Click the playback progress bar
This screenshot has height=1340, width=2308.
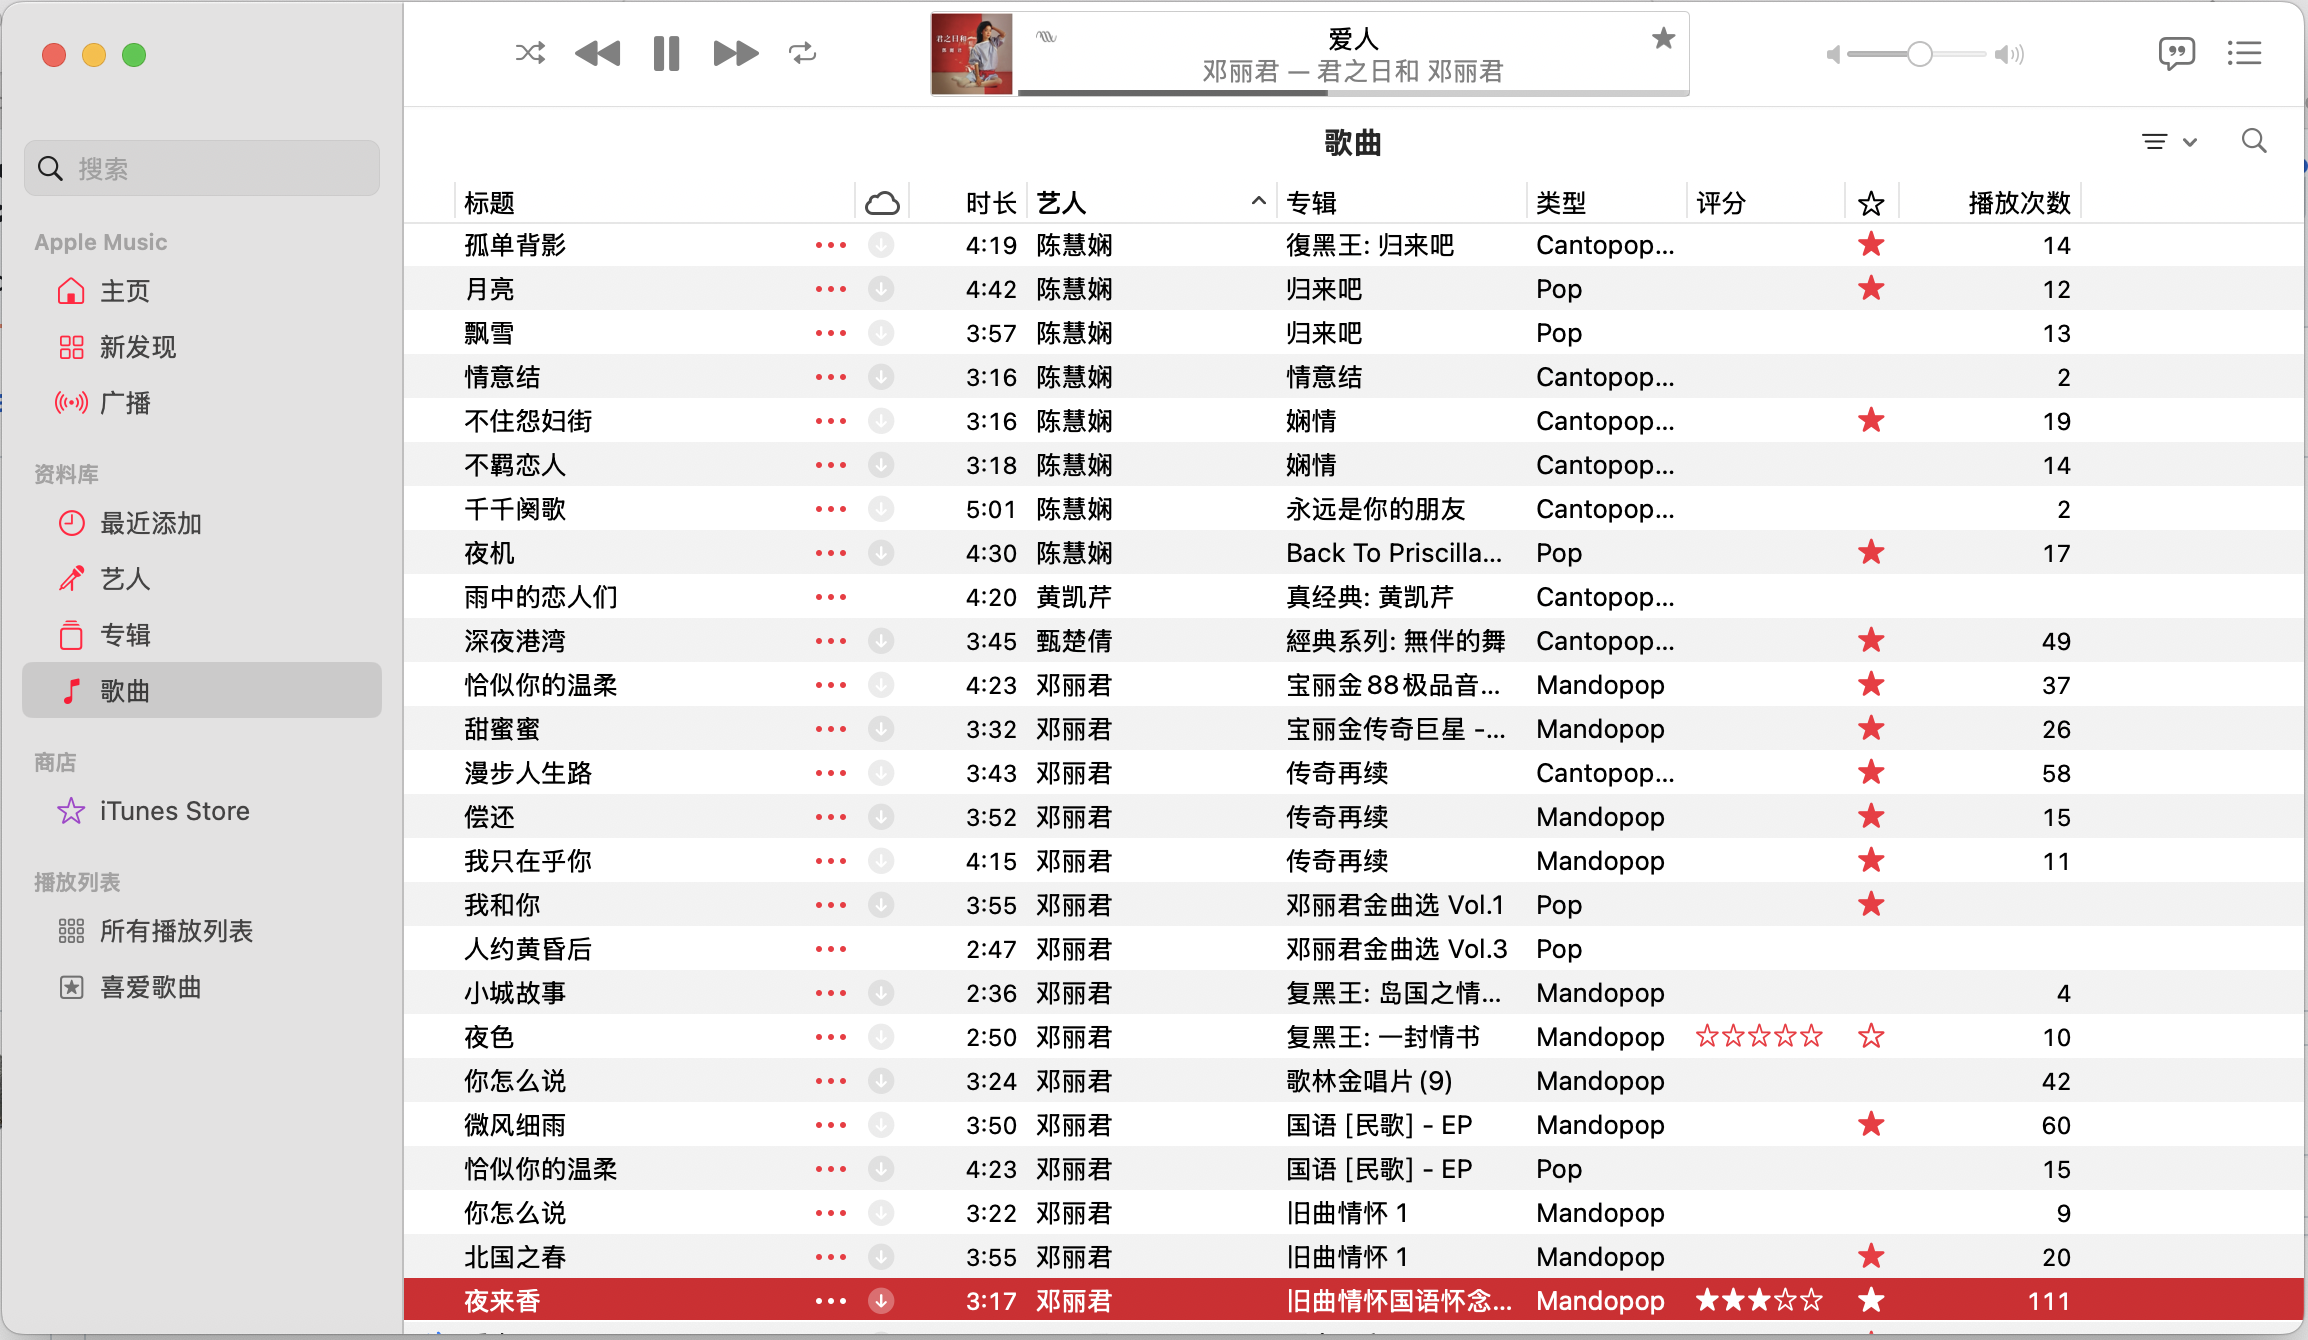tap(1353, 93)
